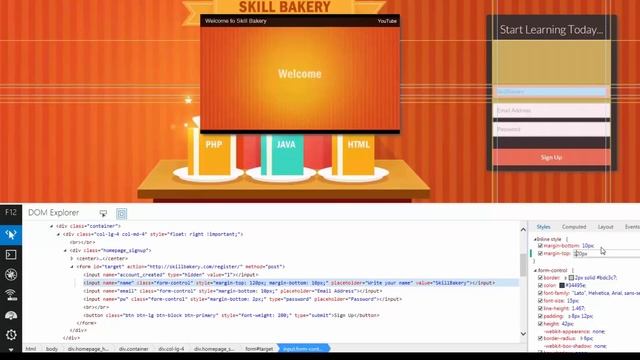Disable the color property checkbox
640x360 pixels.
pos(540,285)
